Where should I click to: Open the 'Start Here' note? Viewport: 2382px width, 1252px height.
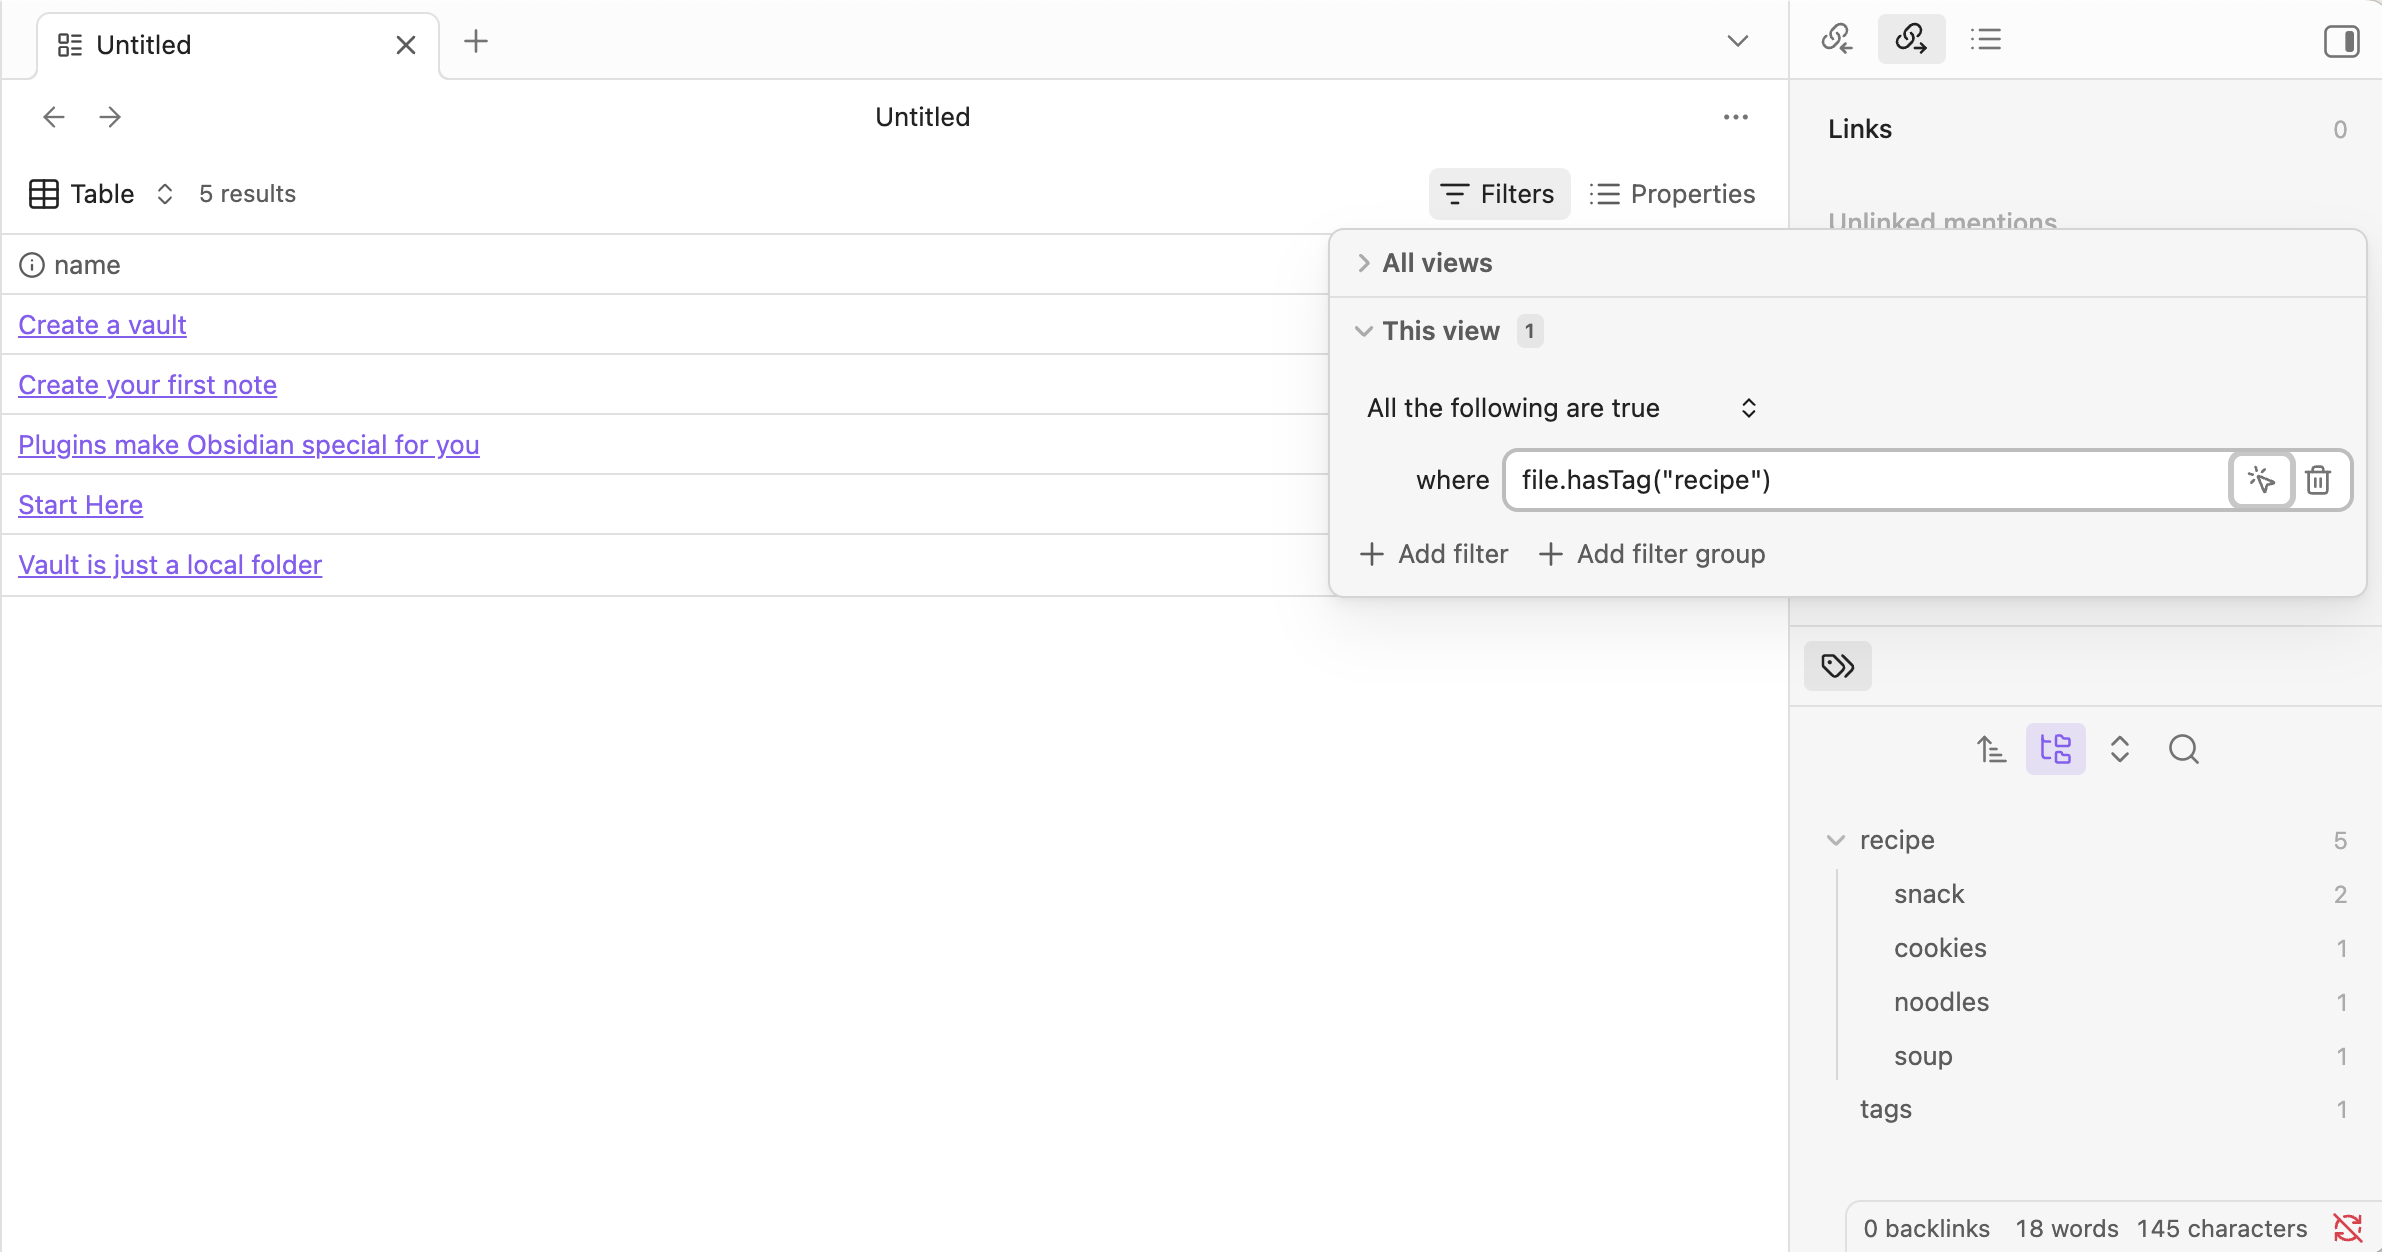click(80, 505)
